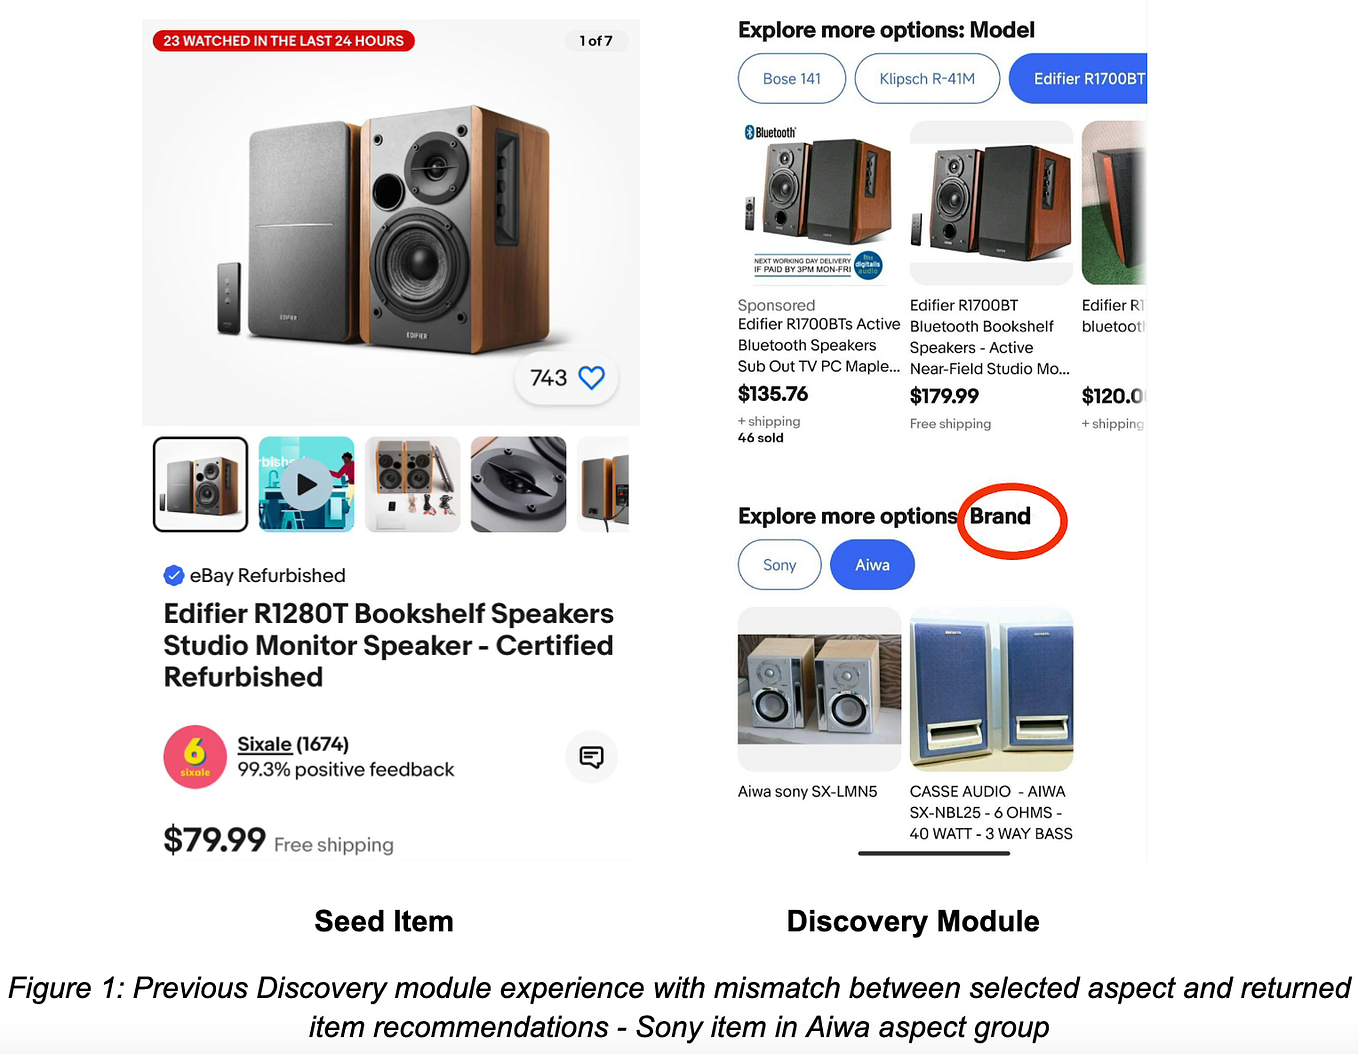This screenshot has width=1358, height=1054.
Task: Click the heart watchlist icon
Action: (x=591, y=378)
